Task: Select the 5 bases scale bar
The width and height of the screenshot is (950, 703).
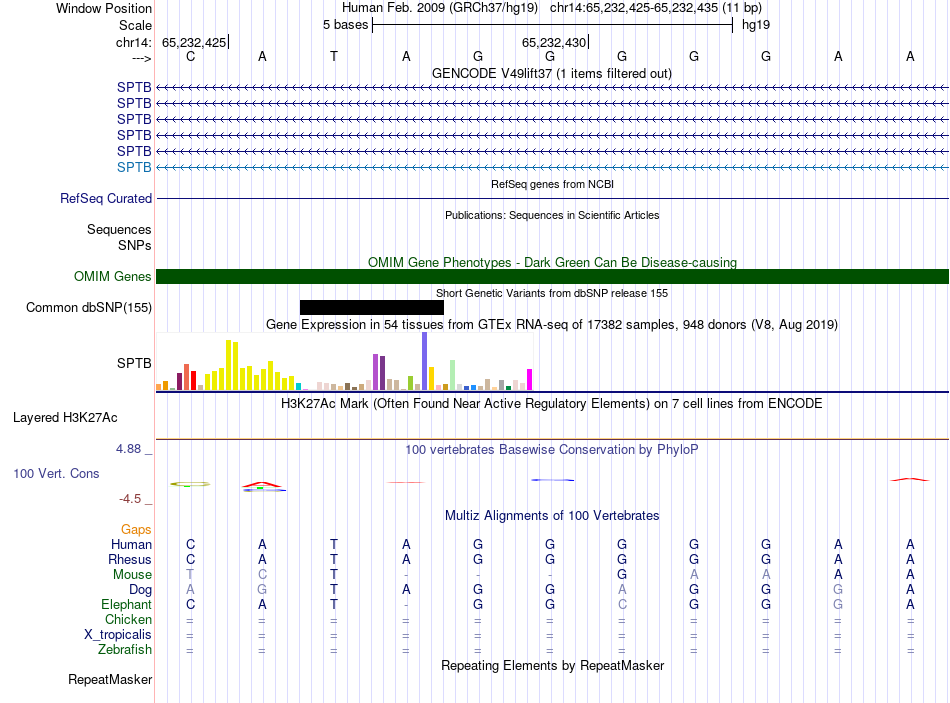Action: pos(553,25)
